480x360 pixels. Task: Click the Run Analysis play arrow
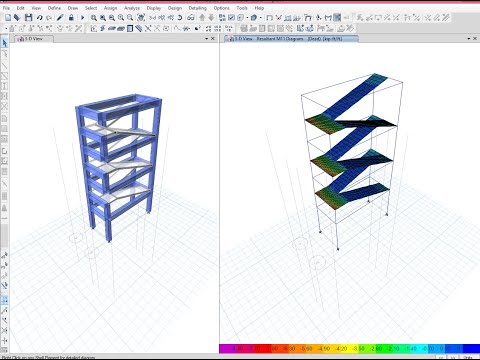pyautogui.click(x=82, y=18)
